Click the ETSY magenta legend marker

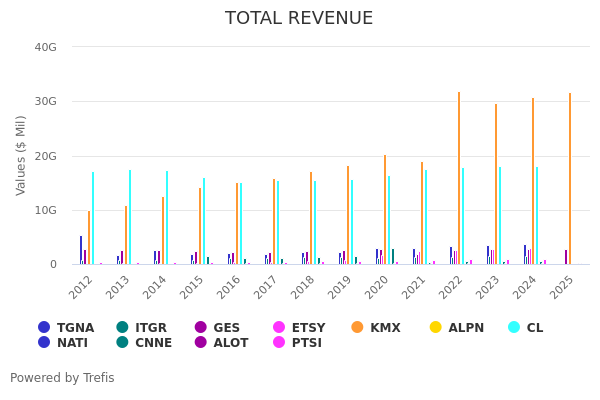(279, 327)
